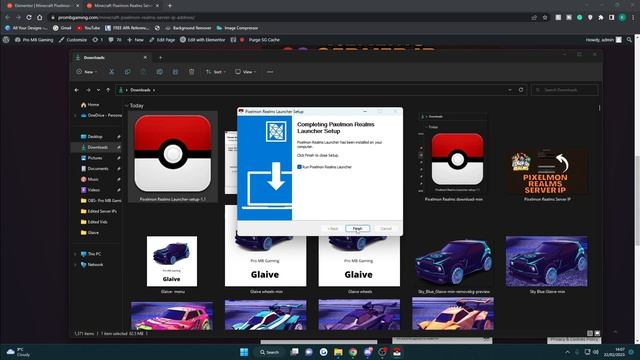The image size is (640, 360).
Task: Click the Downloads Explorer tab
Action: click(x=110, y=58)
